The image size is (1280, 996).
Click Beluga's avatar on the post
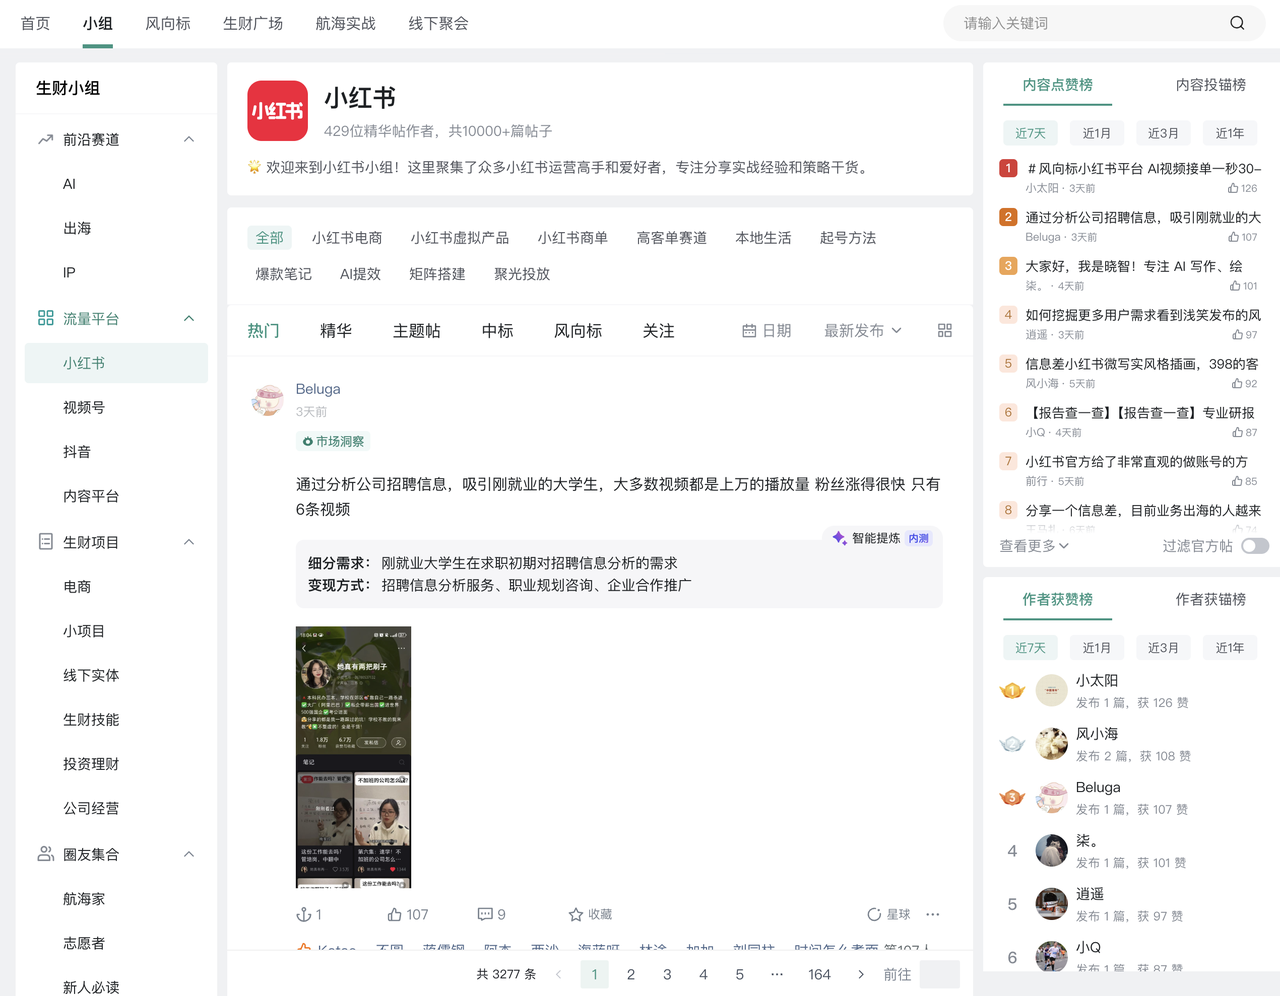tap(267, 400)
